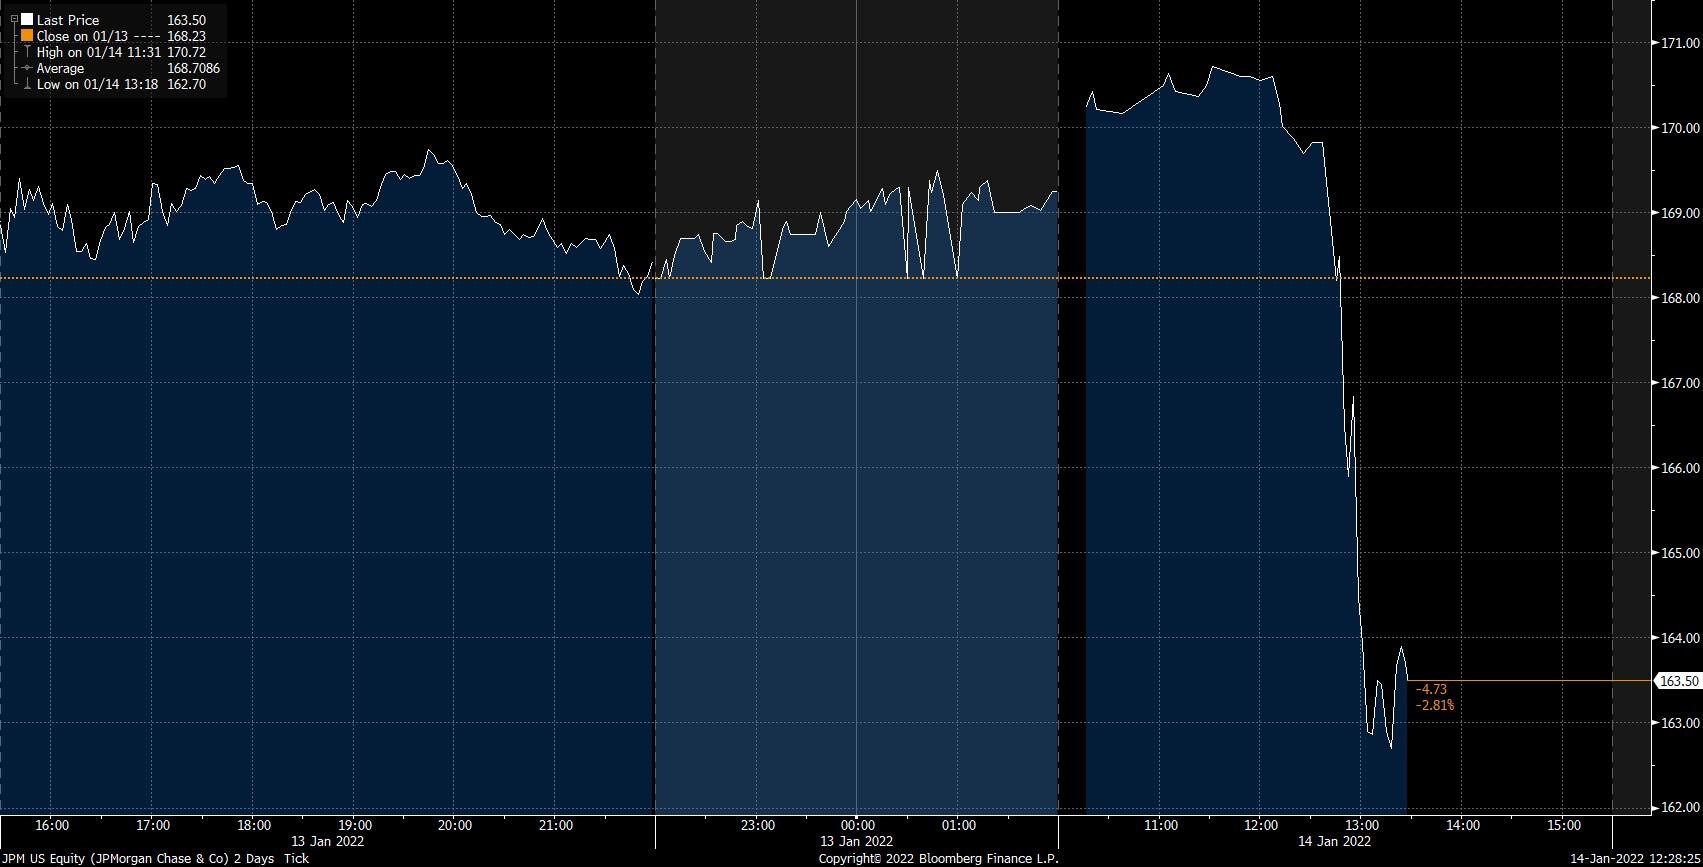
Task: Click the orange Close on 01/13 swatch
Action: (x=27, y=36)
